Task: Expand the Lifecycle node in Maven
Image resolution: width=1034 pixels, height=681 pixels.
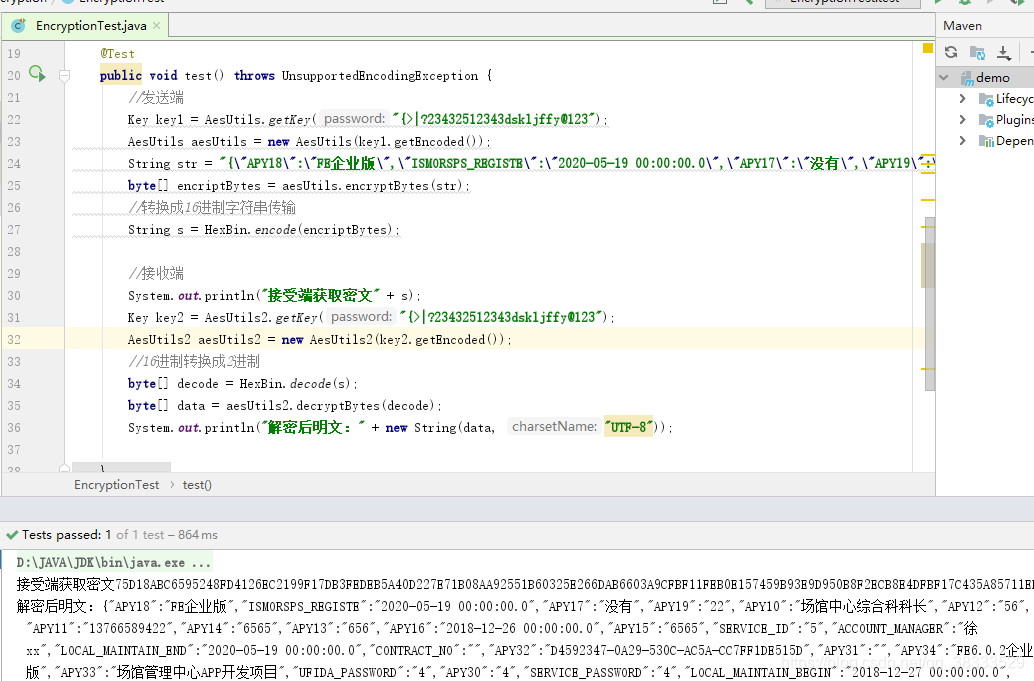Action: tap(963, 99)
